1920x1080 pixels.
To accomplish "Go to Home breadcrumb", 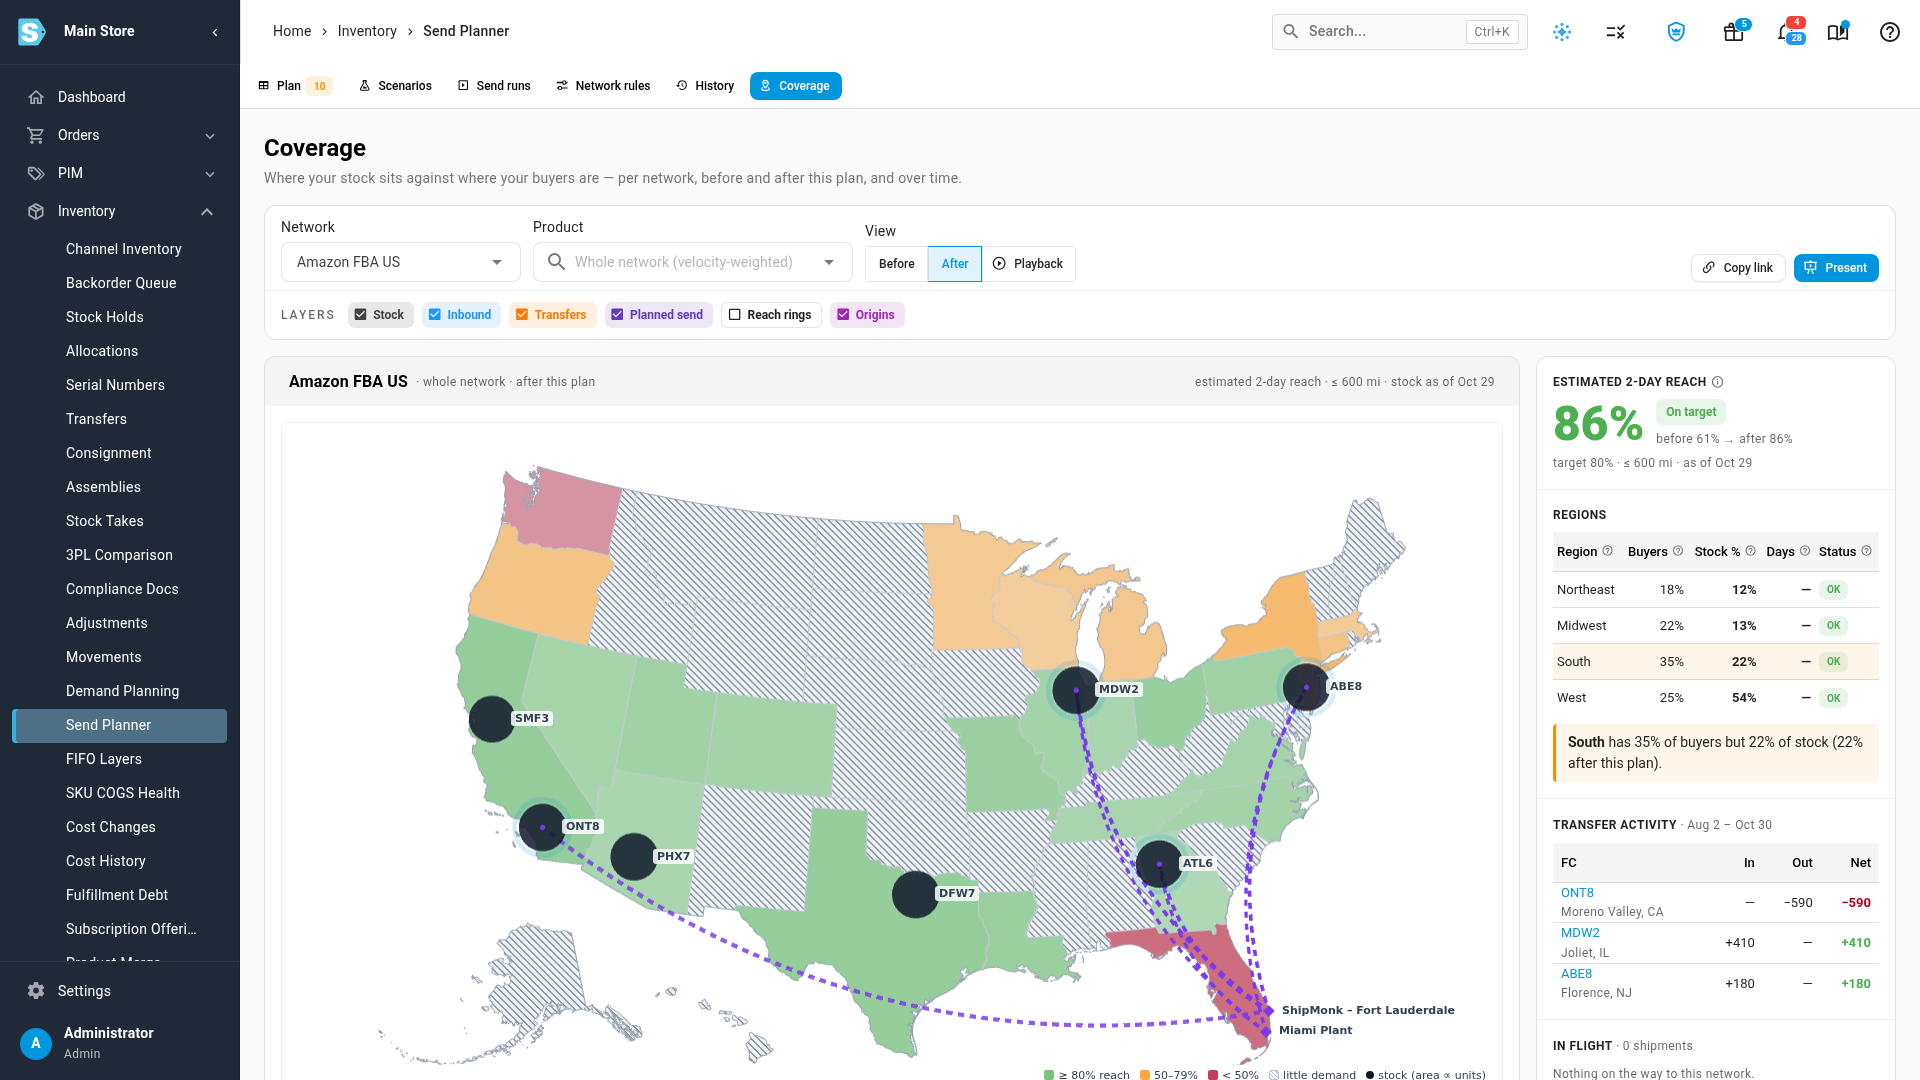I will pyautogui.click(x=292, y=31).
